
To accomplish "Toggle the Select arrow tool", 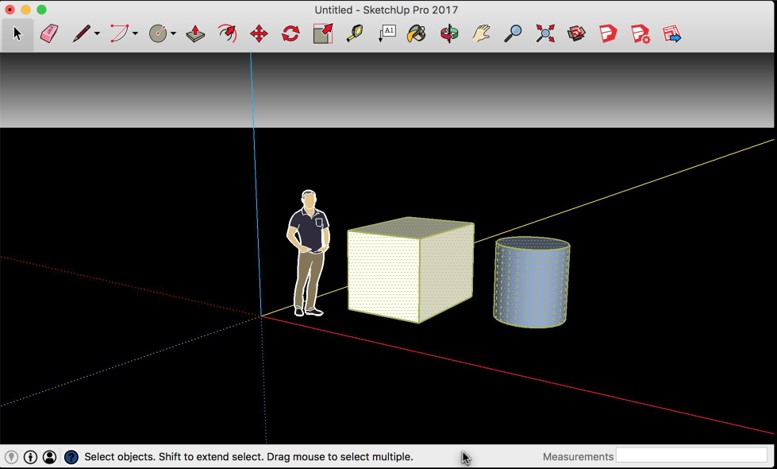I will [17, 34].
